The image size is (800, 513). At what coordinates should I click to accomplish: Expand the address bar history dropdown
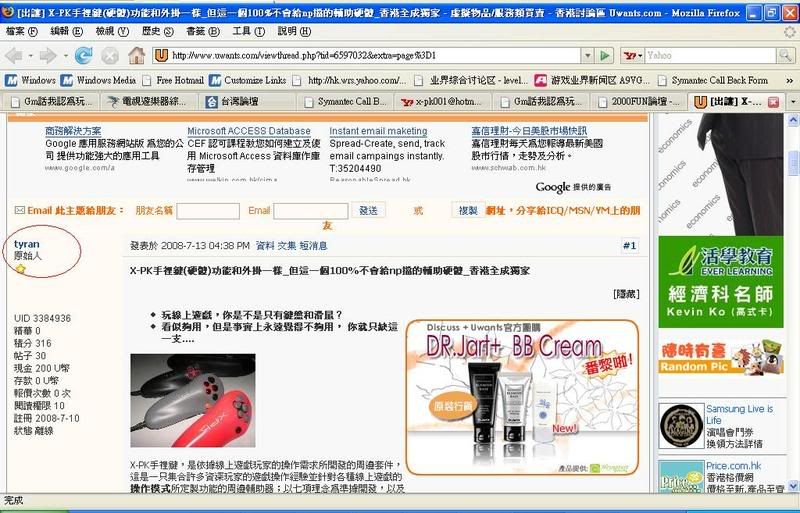(x=588, y=55)
